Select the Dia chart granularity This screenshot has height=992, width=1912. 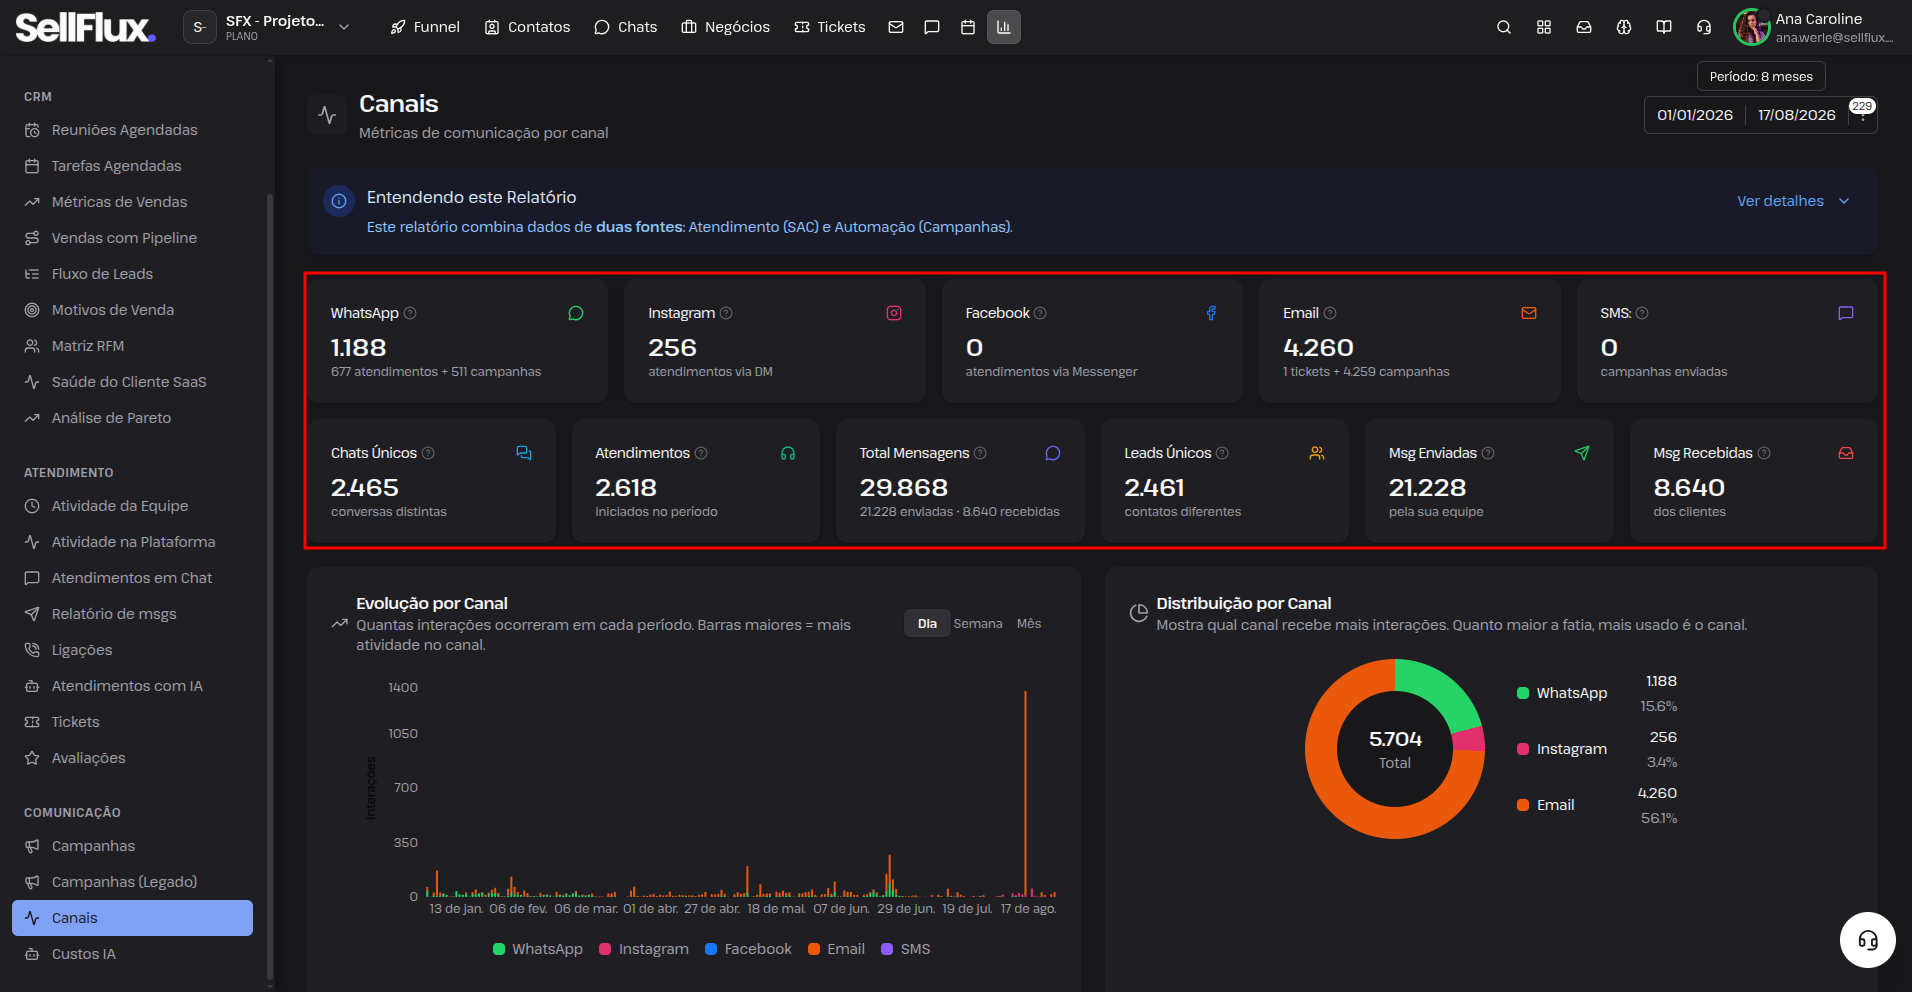927,624
